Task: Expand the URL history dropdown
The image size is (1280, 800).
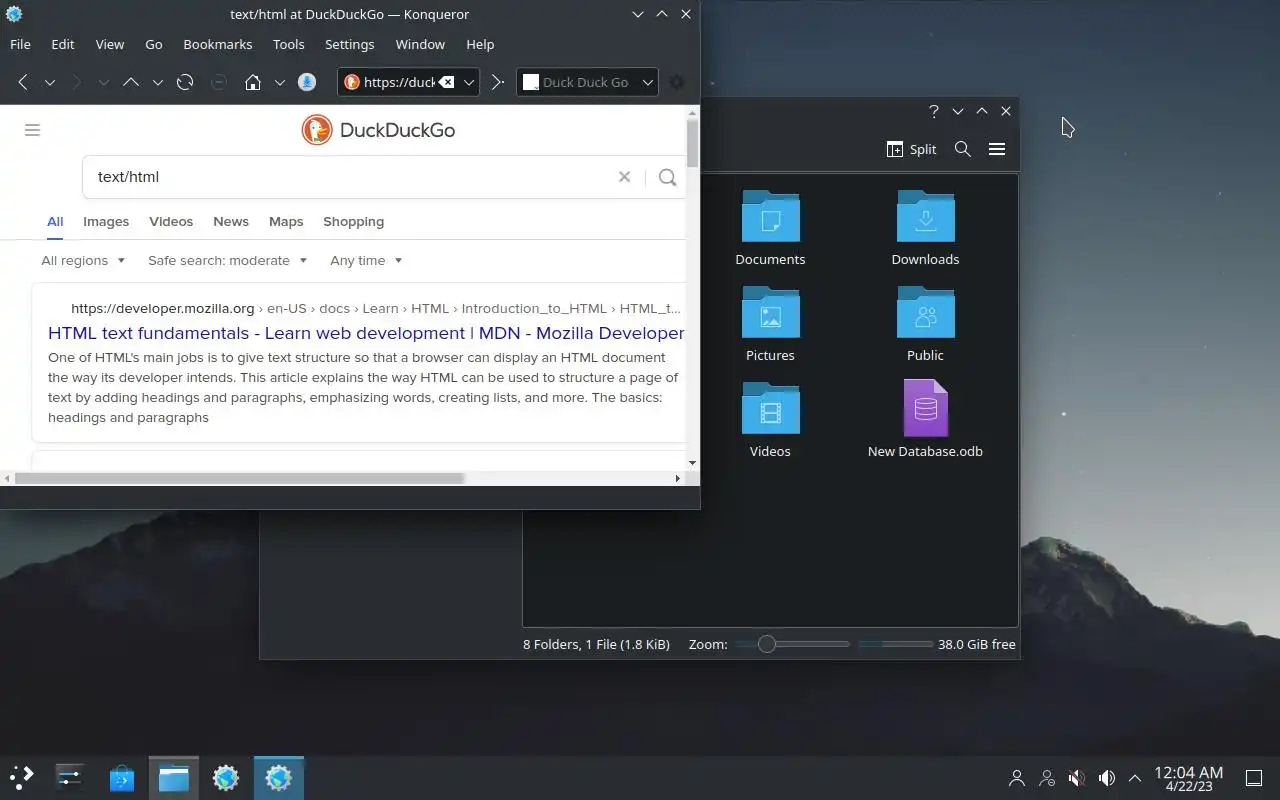Action: [469, 82]
